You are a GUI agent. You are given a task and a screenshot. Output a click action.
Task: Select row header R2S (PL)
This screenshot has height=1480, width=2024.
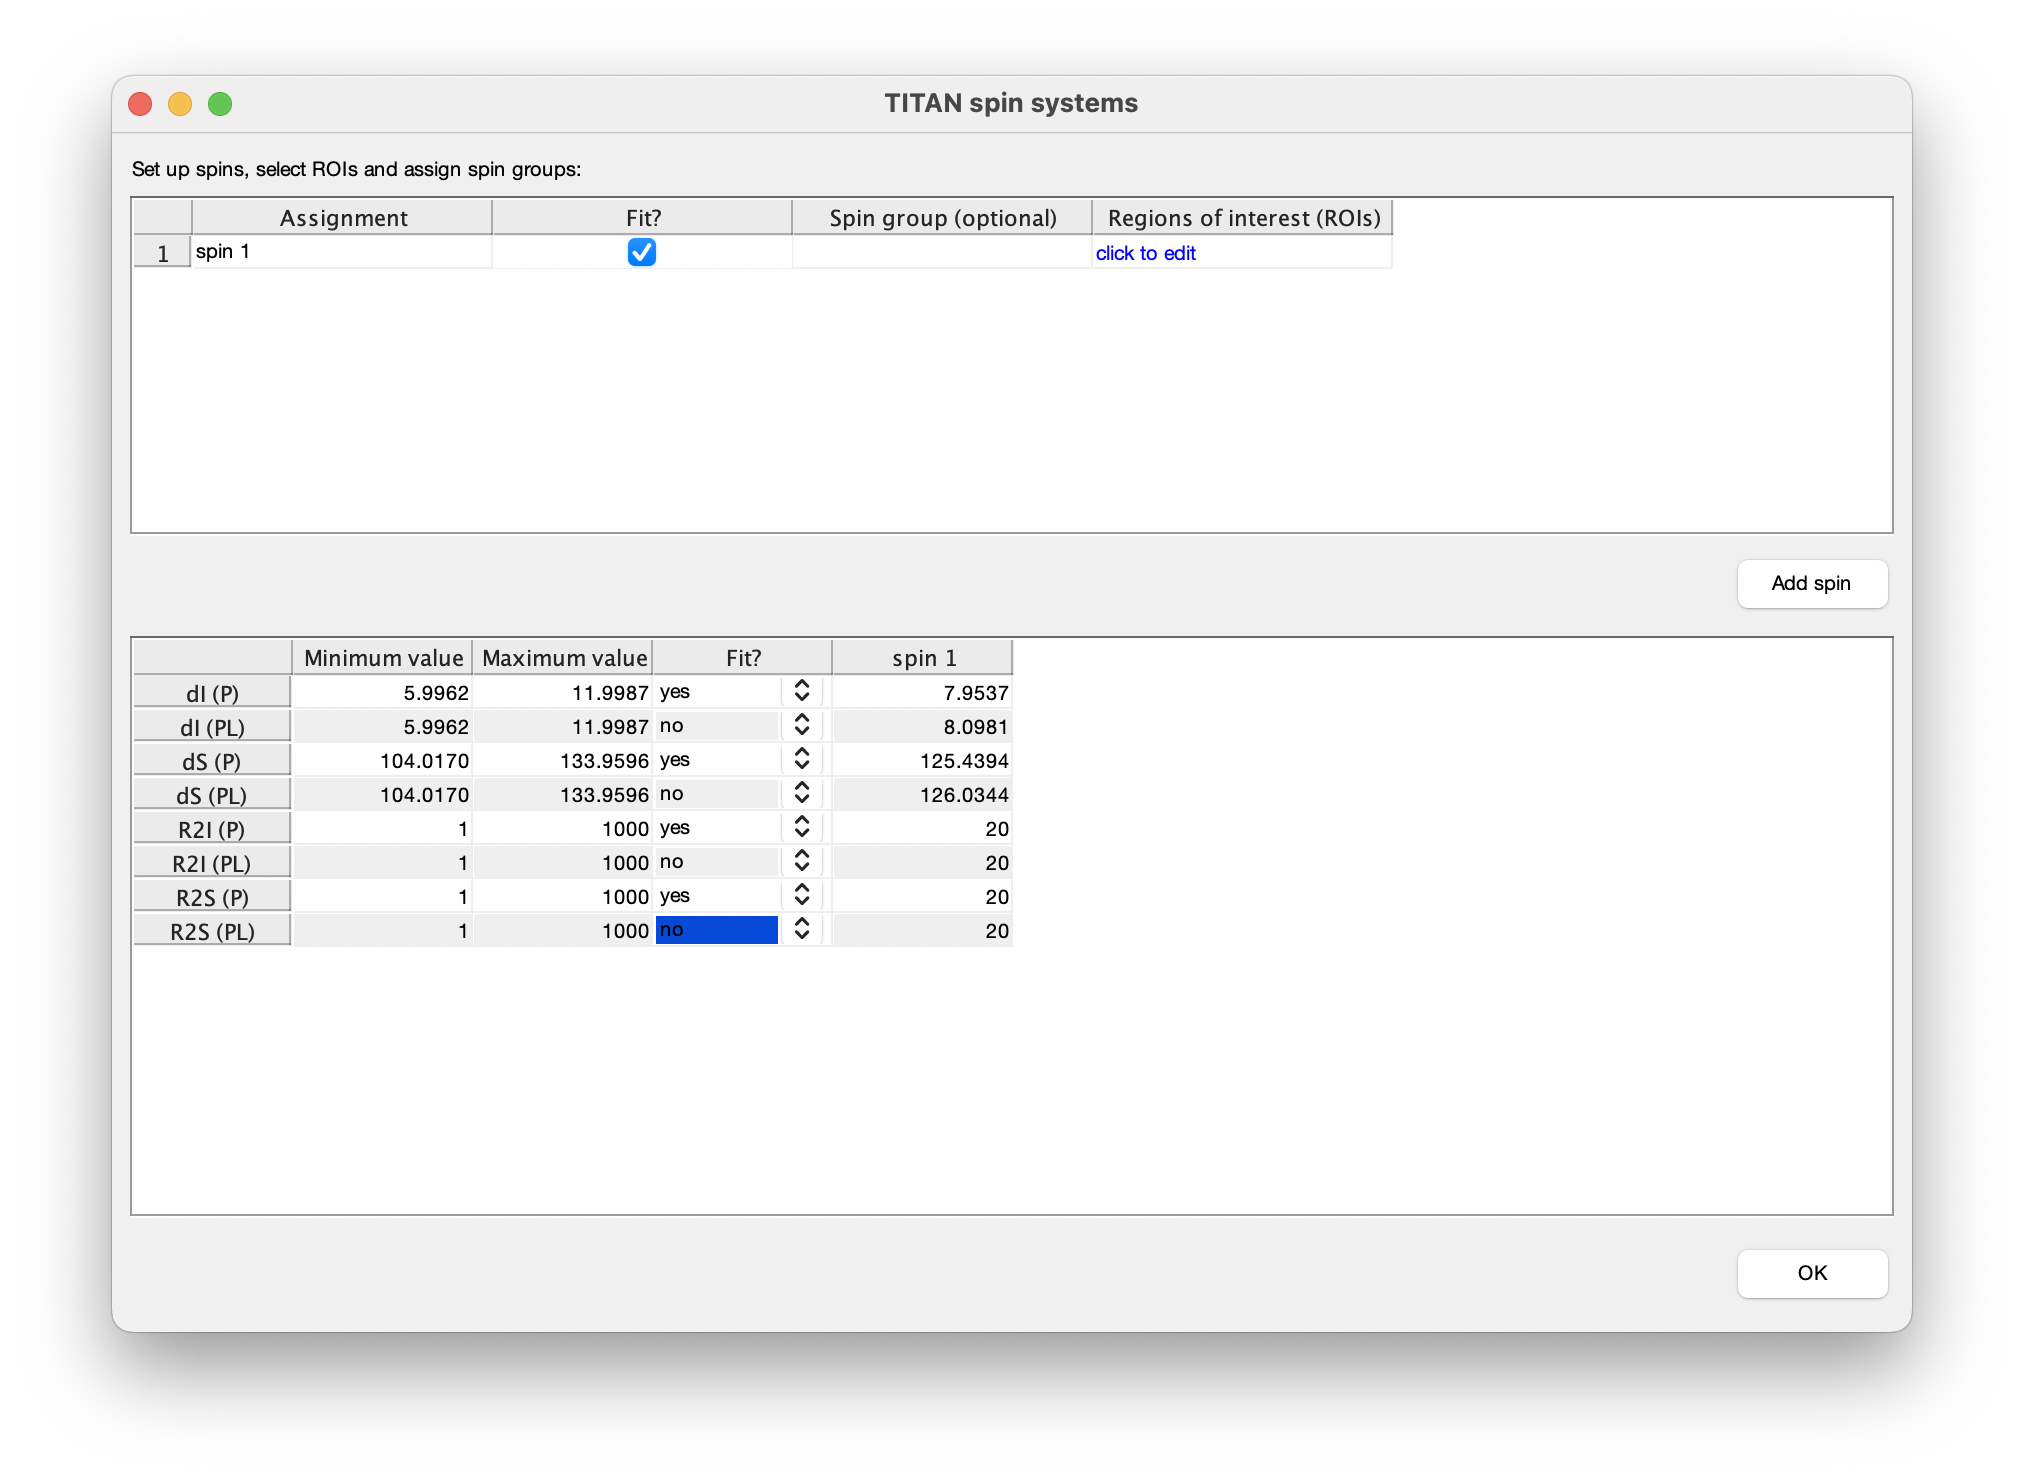pyautogui.click(x=212, y=931)
